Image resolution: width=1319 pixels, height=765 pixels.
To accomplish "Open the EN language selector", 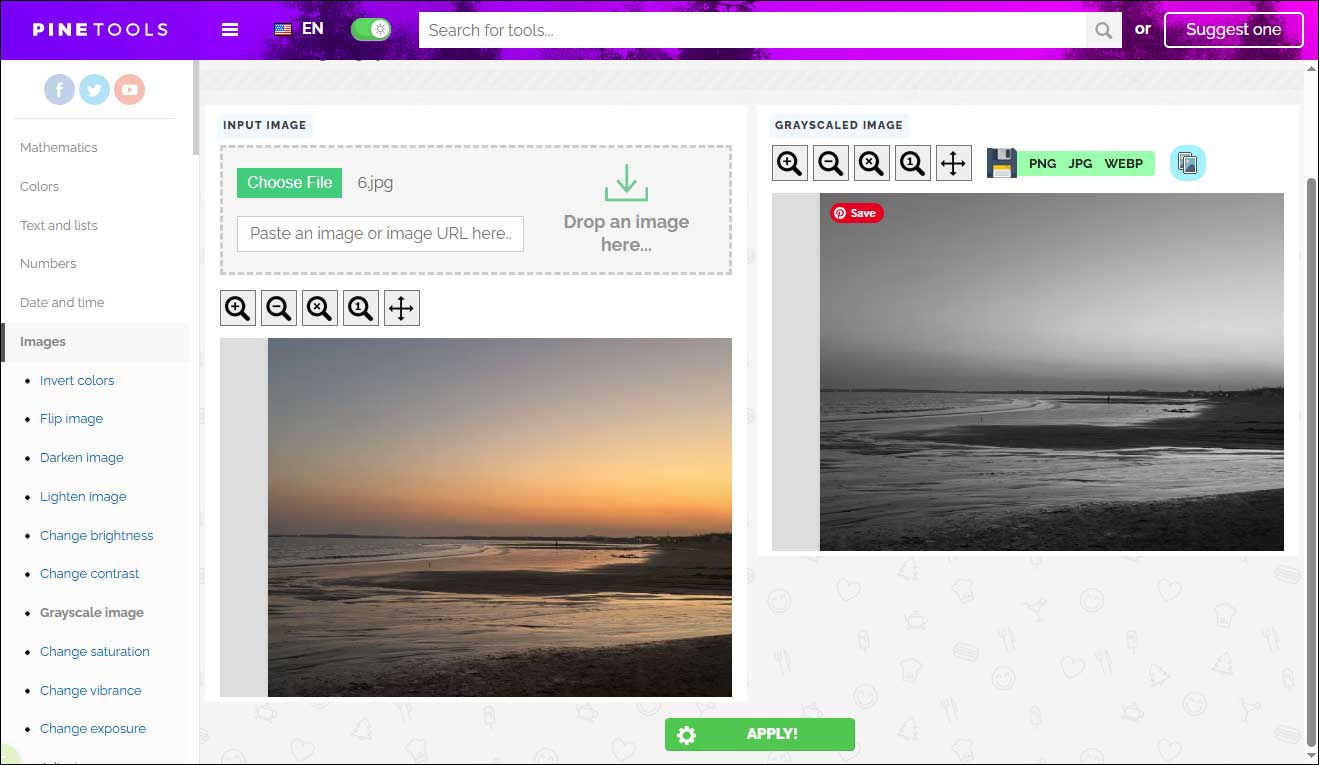I will click(297, 29).
